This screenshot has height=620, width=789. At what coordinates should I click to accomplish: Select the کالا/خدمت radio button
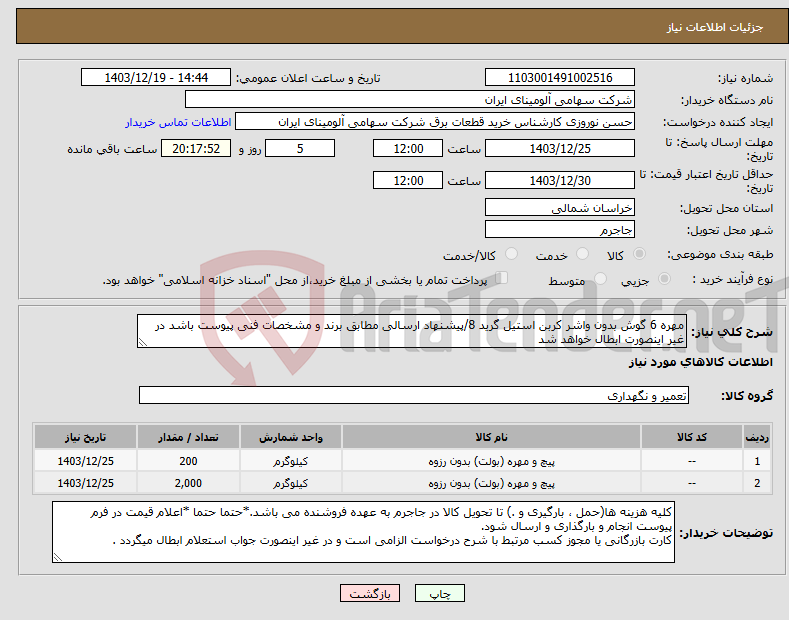pos(511,254)
